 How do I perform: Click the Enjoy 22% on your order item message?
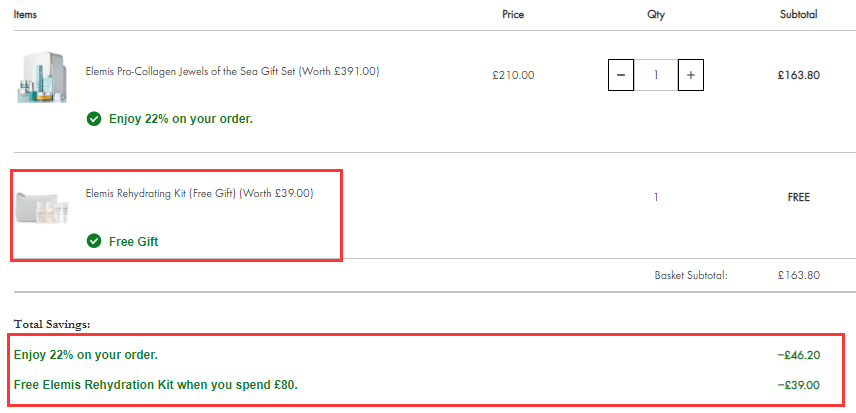(x=181, y=118)
